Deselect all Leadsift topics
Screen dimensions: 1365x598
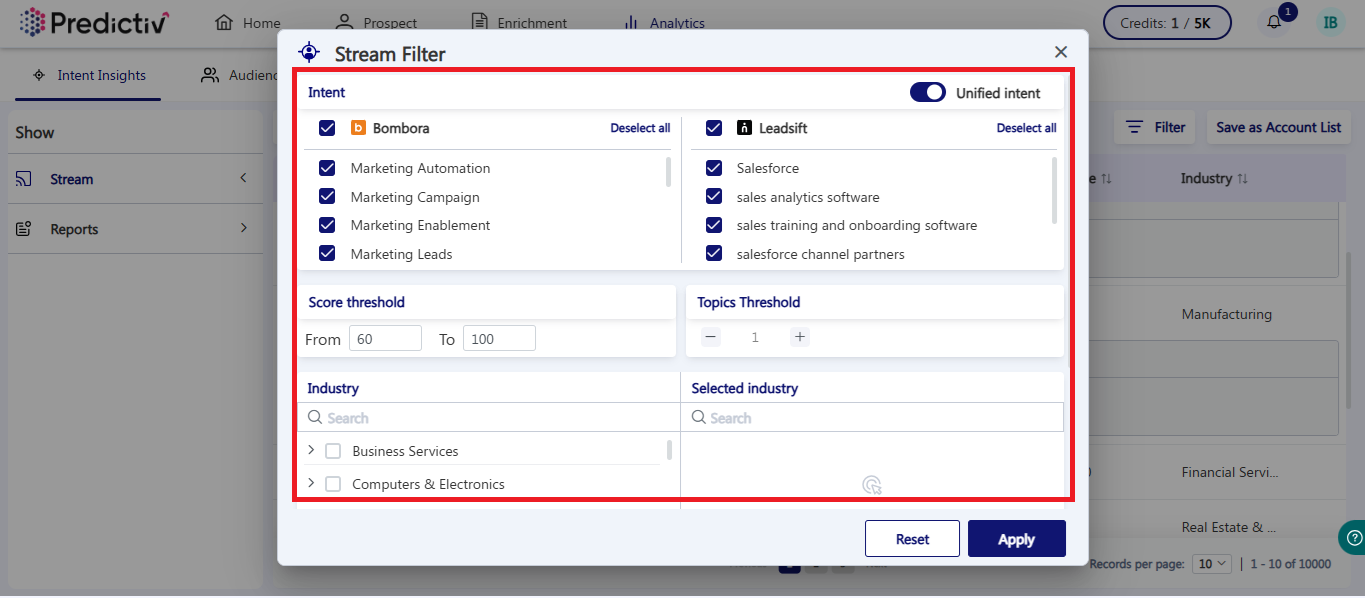click(1026, 128)
